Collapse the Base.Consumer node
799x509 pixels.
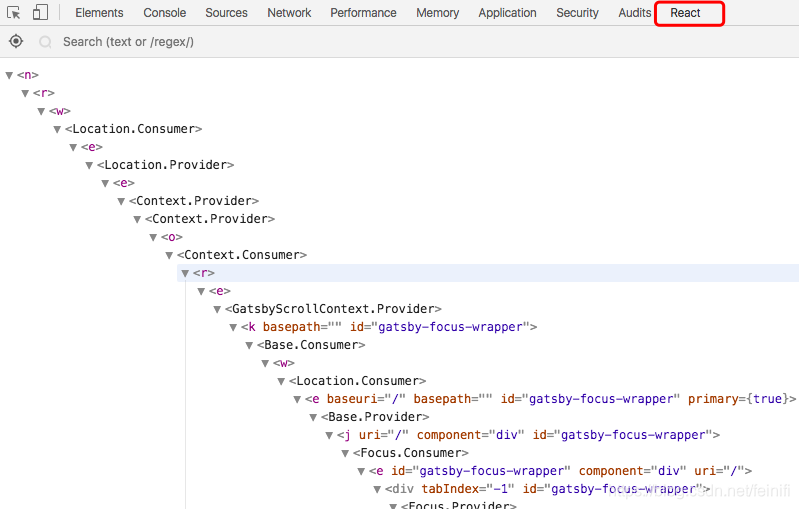249,345
